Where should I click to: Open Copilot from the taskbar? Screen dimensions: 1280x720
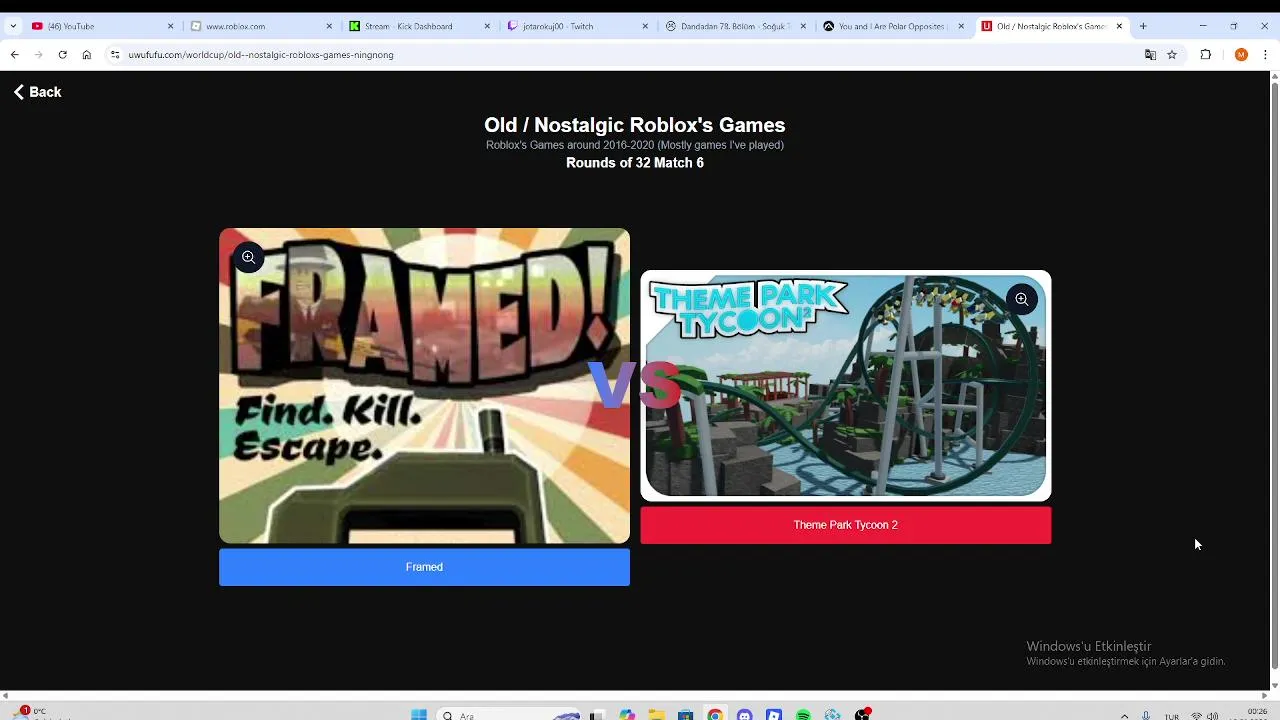tap(627, 715)
